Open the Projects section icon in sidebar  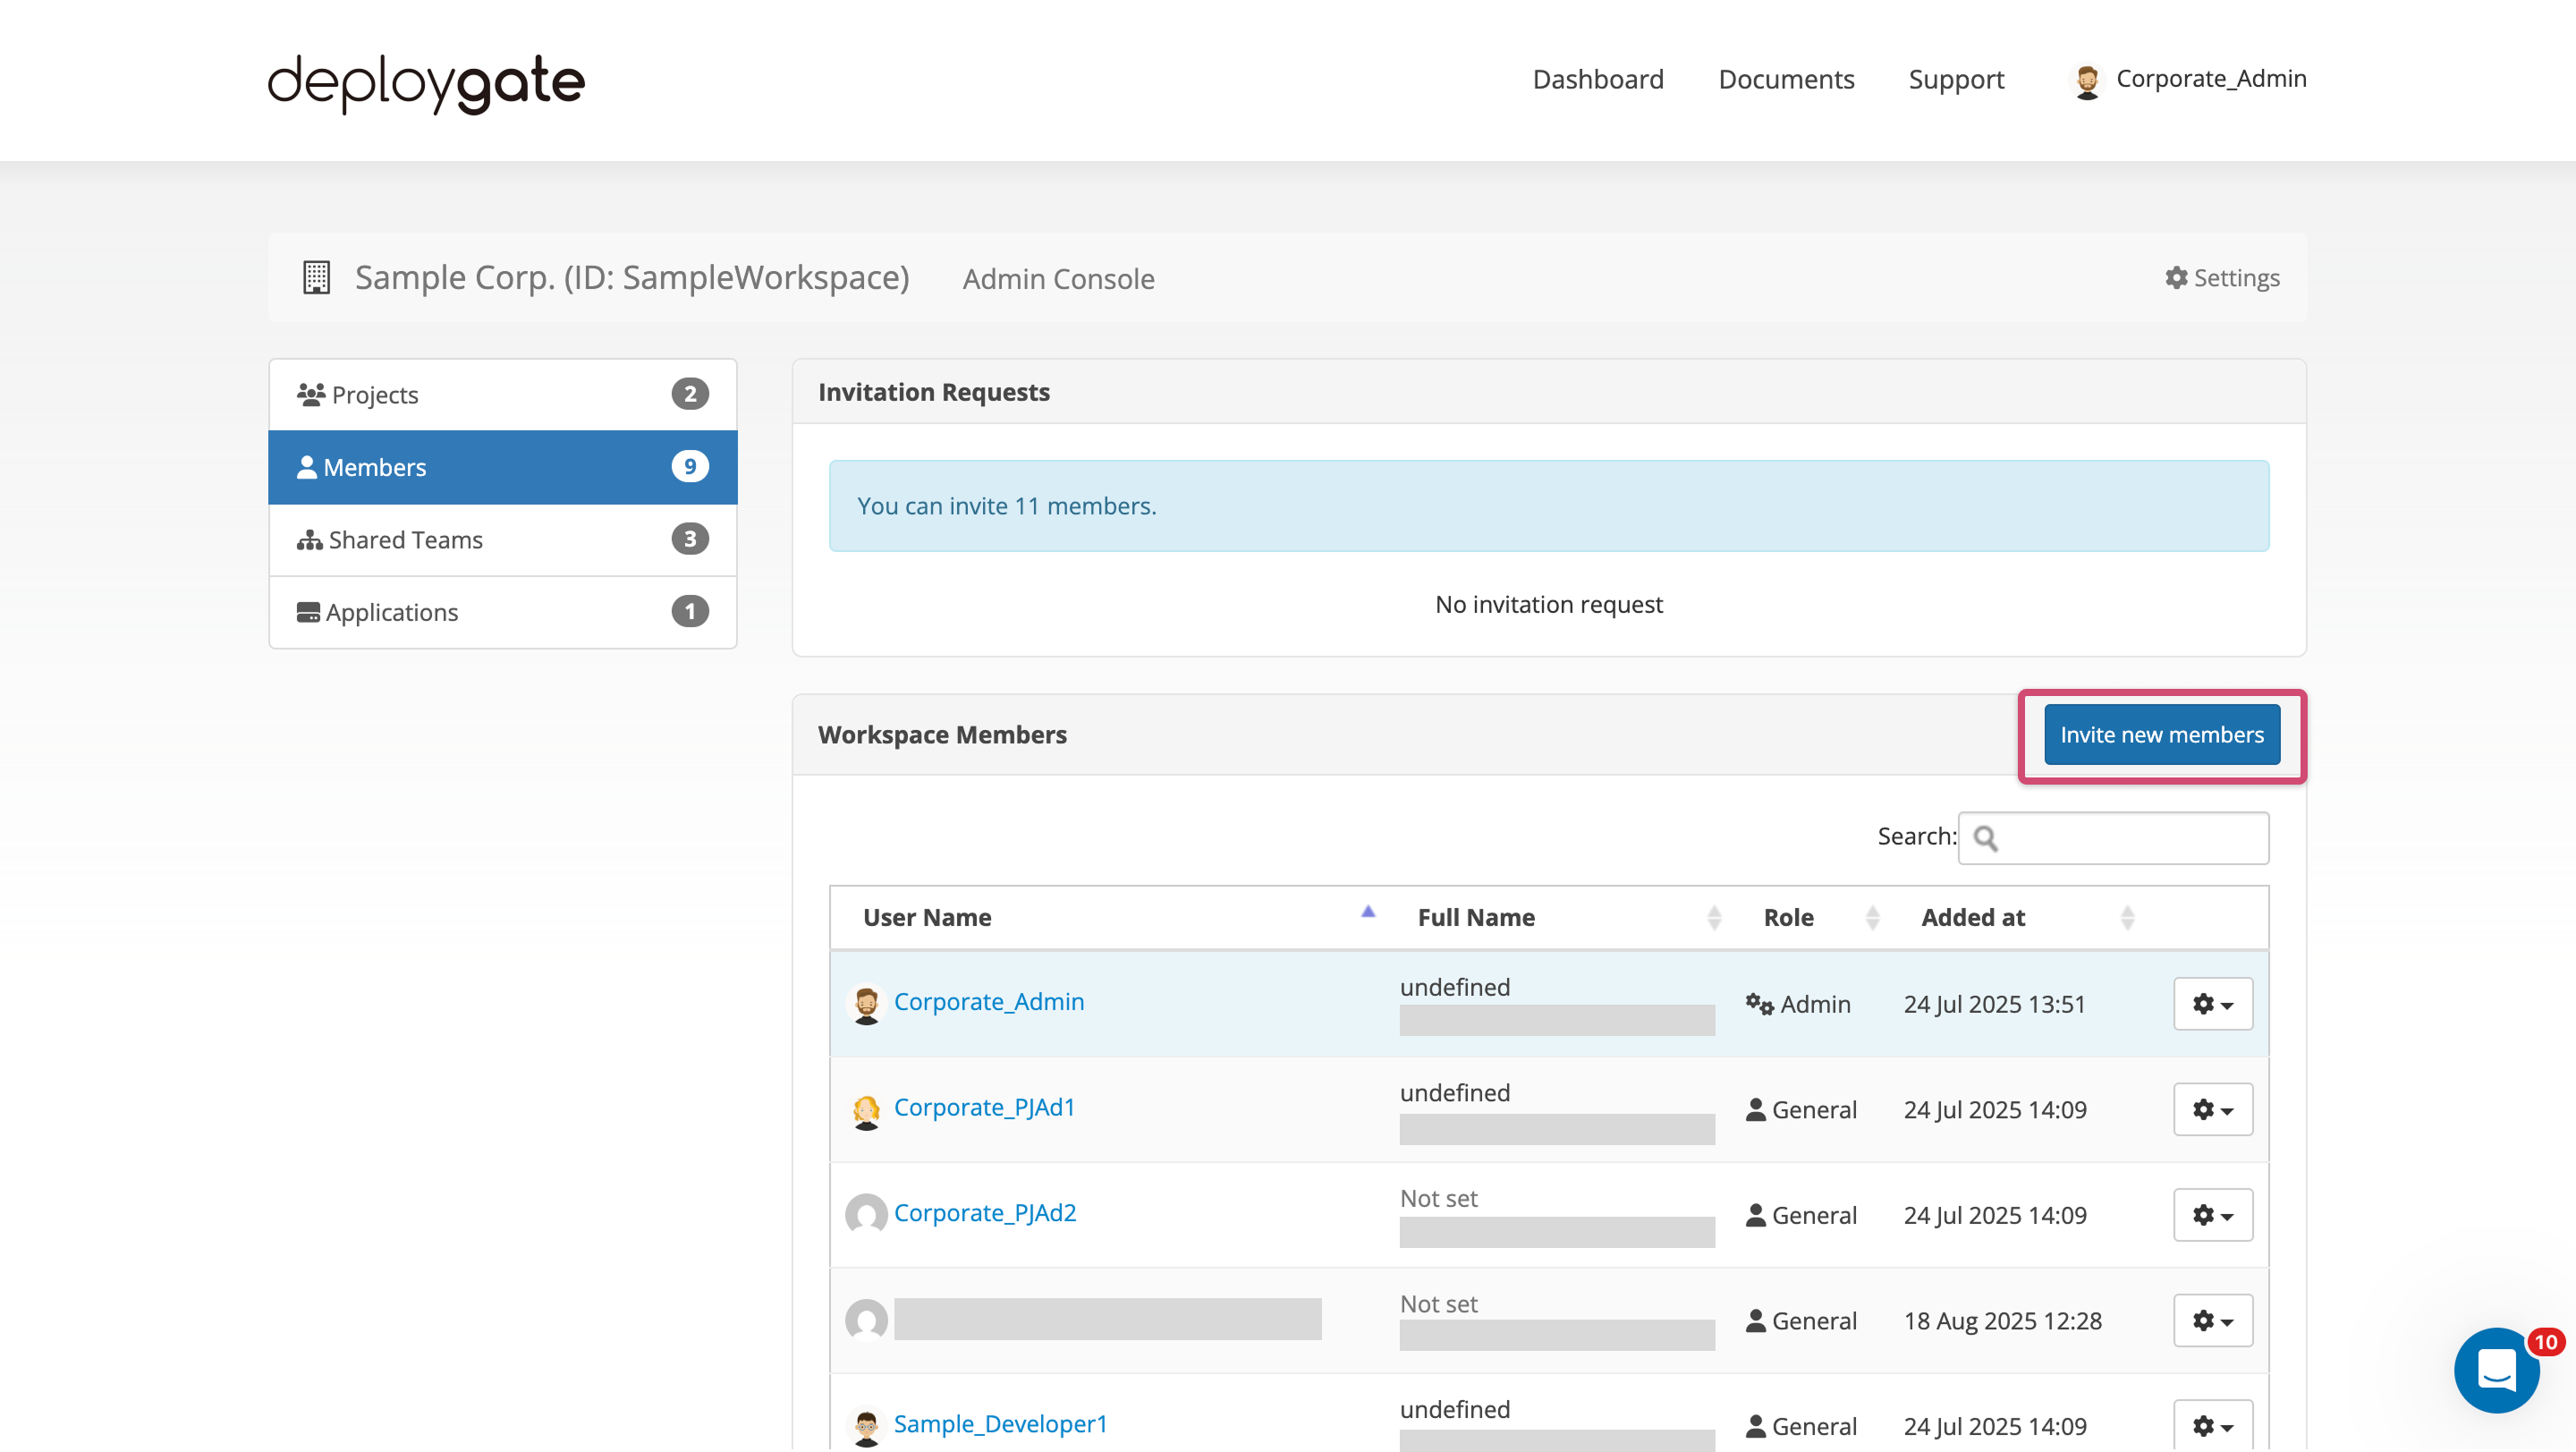pos(311,393)
